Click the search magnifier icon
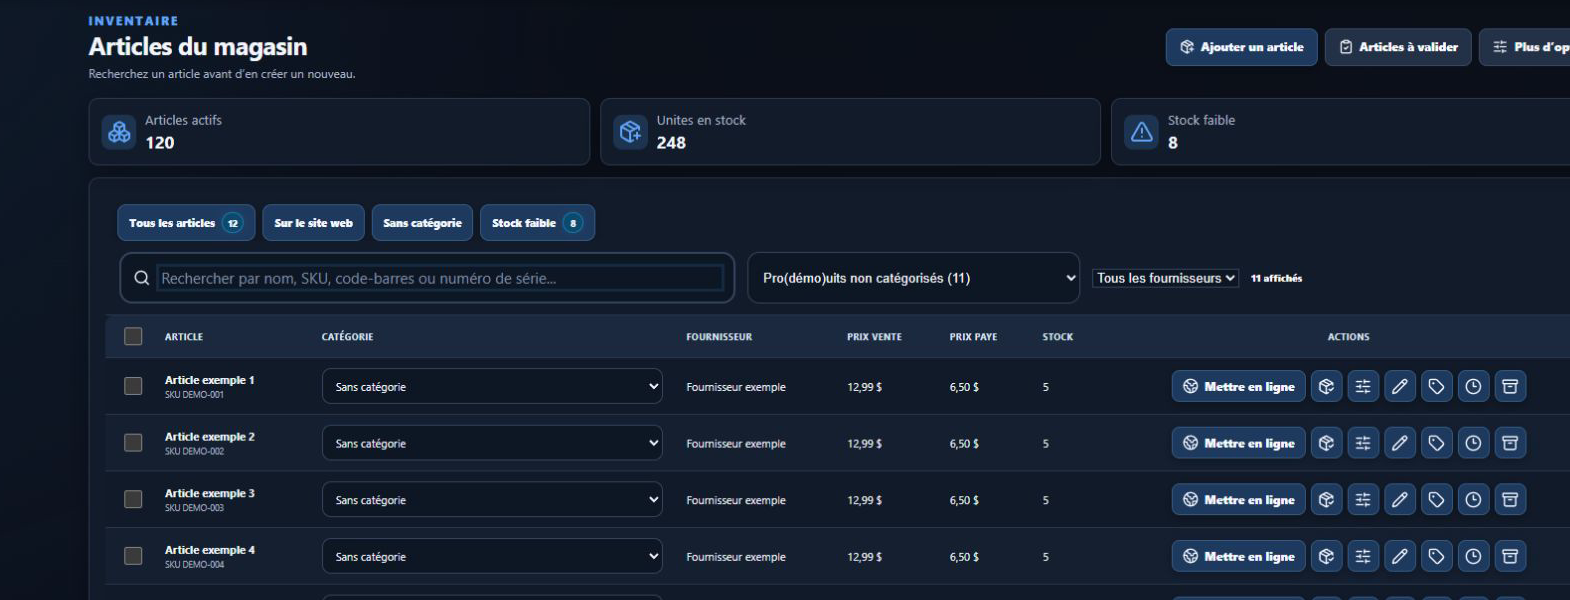This screenshot has height=600, width=1570. click(142, 278)
